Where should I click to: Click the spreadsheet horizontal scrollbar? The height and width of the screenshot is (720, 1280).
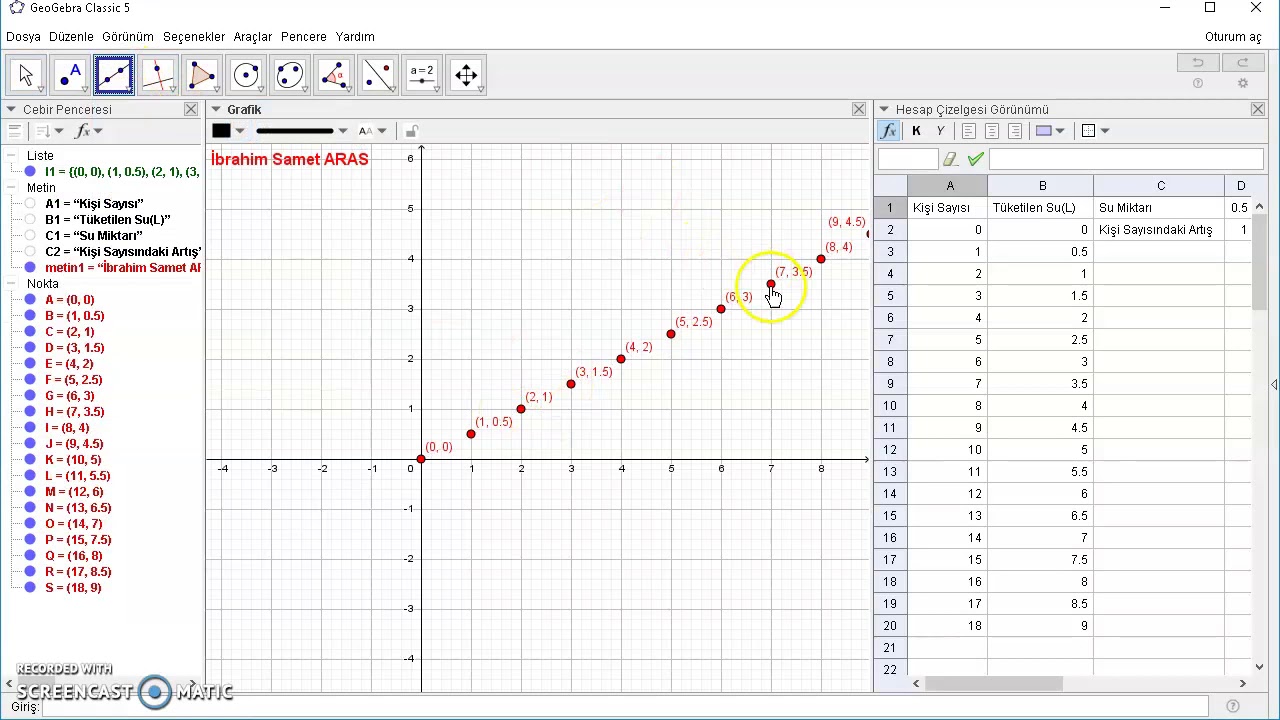[994, 684]
